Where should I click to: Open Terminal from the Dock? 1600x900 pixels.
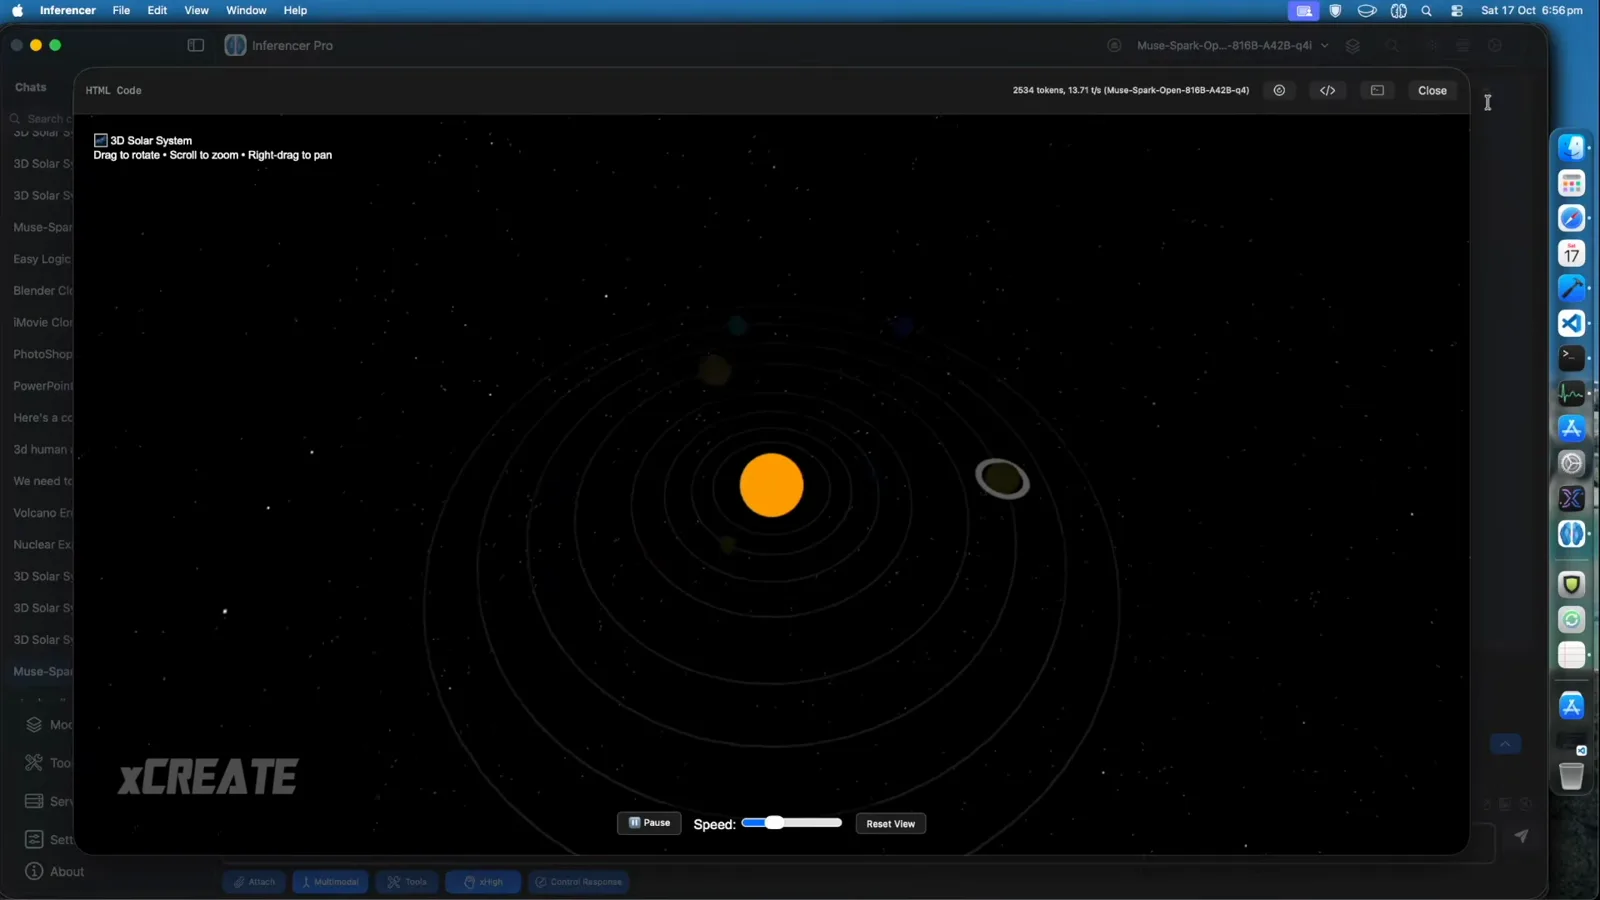1571,358
